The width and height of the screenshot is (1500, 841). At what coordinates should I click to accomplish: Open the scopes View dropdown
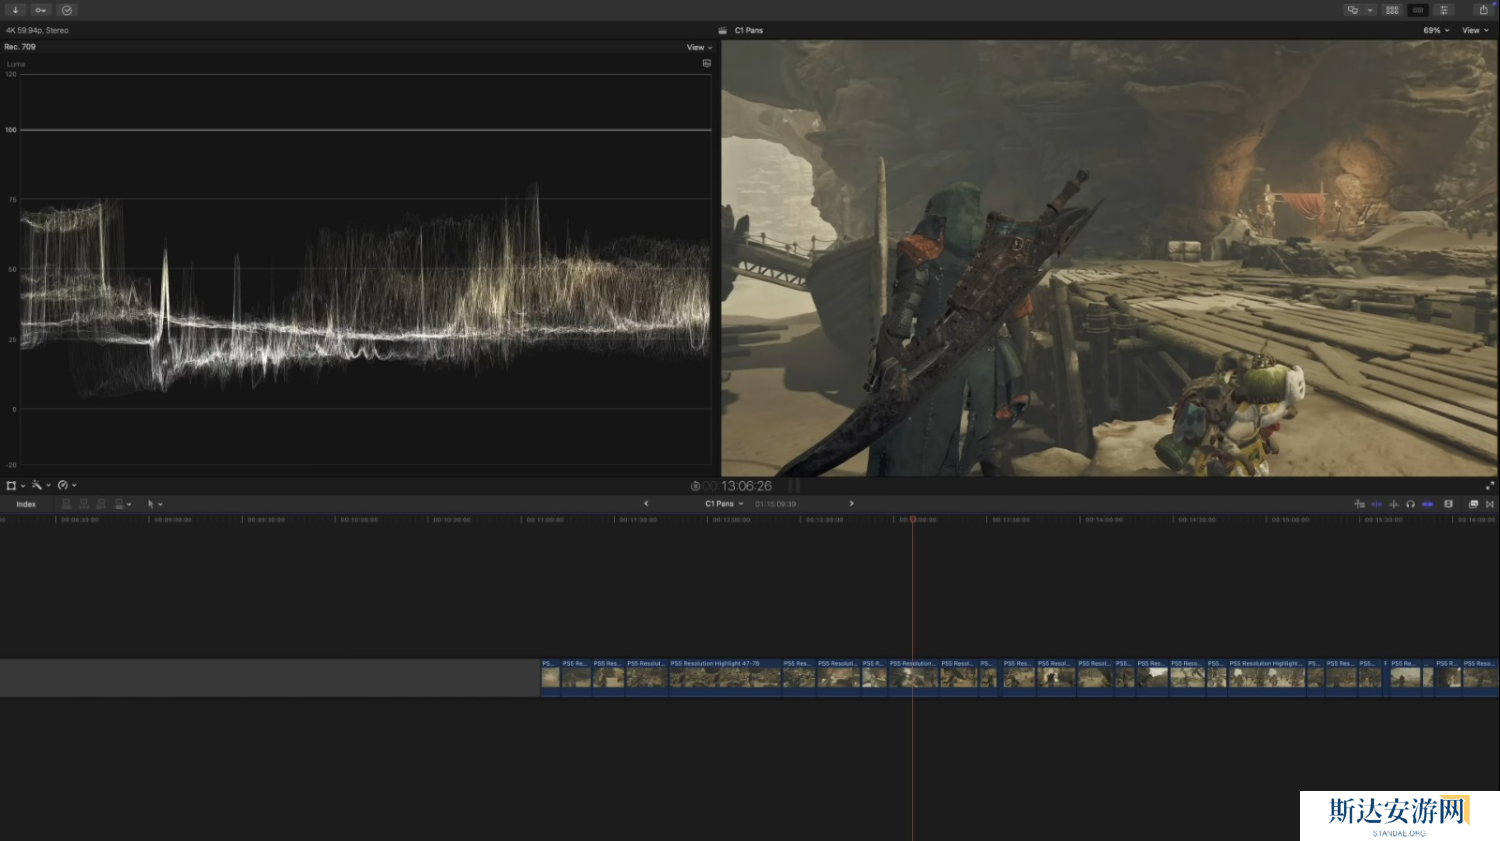tap(699, 47)
